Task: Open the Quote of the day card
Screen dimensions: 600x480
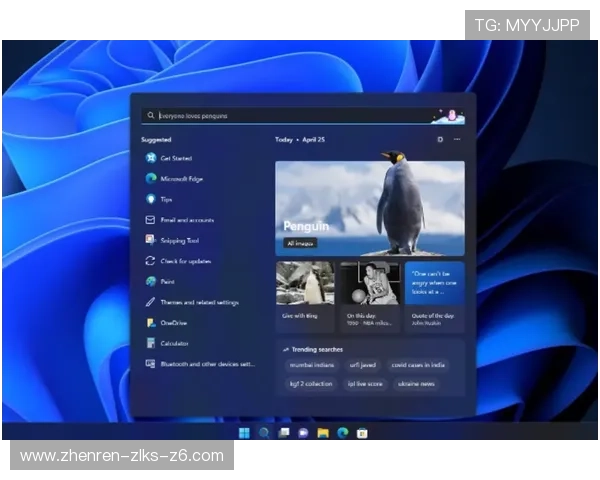Action: point(434,296)
